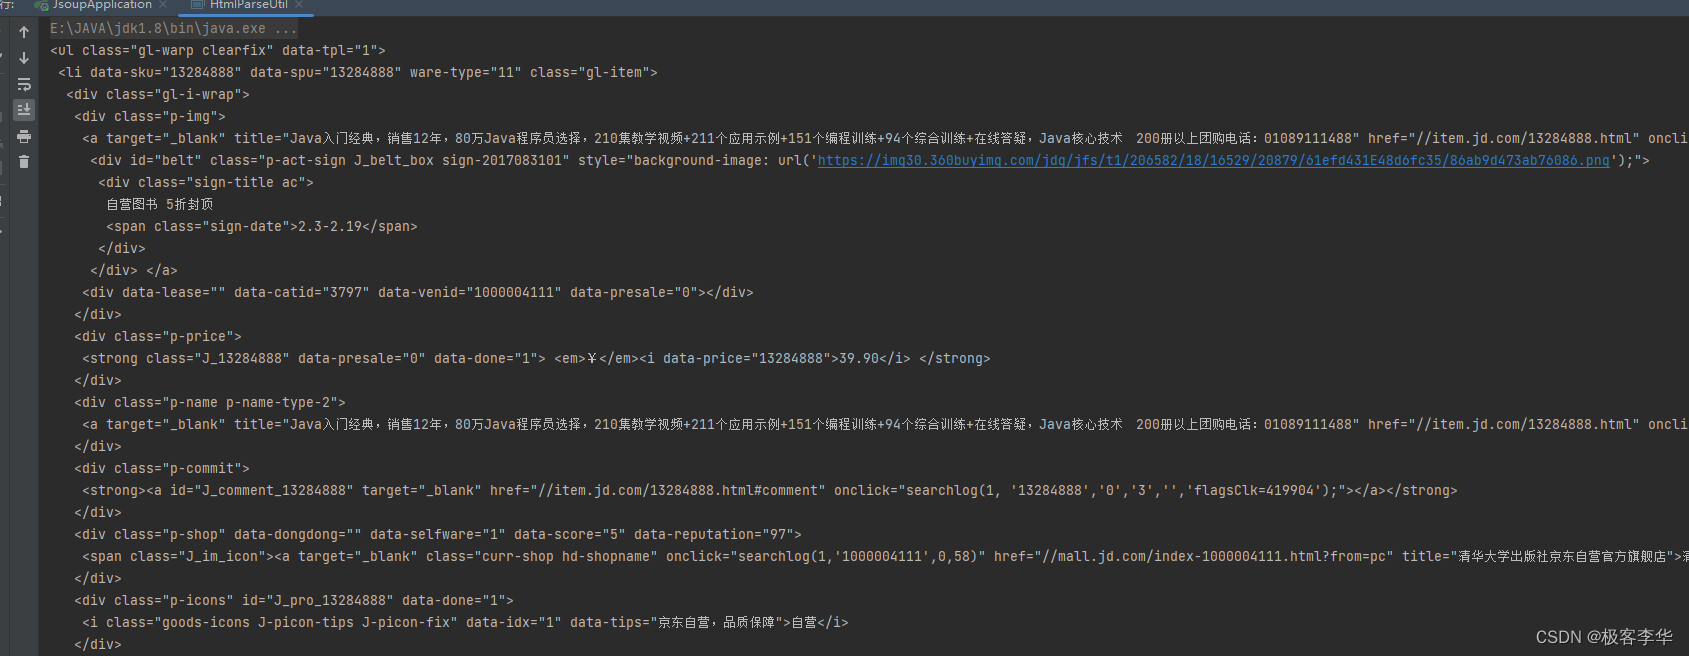Open the img30.360buyimg.com image URL link
The image size is (1689, 656).
[1213, 160]
